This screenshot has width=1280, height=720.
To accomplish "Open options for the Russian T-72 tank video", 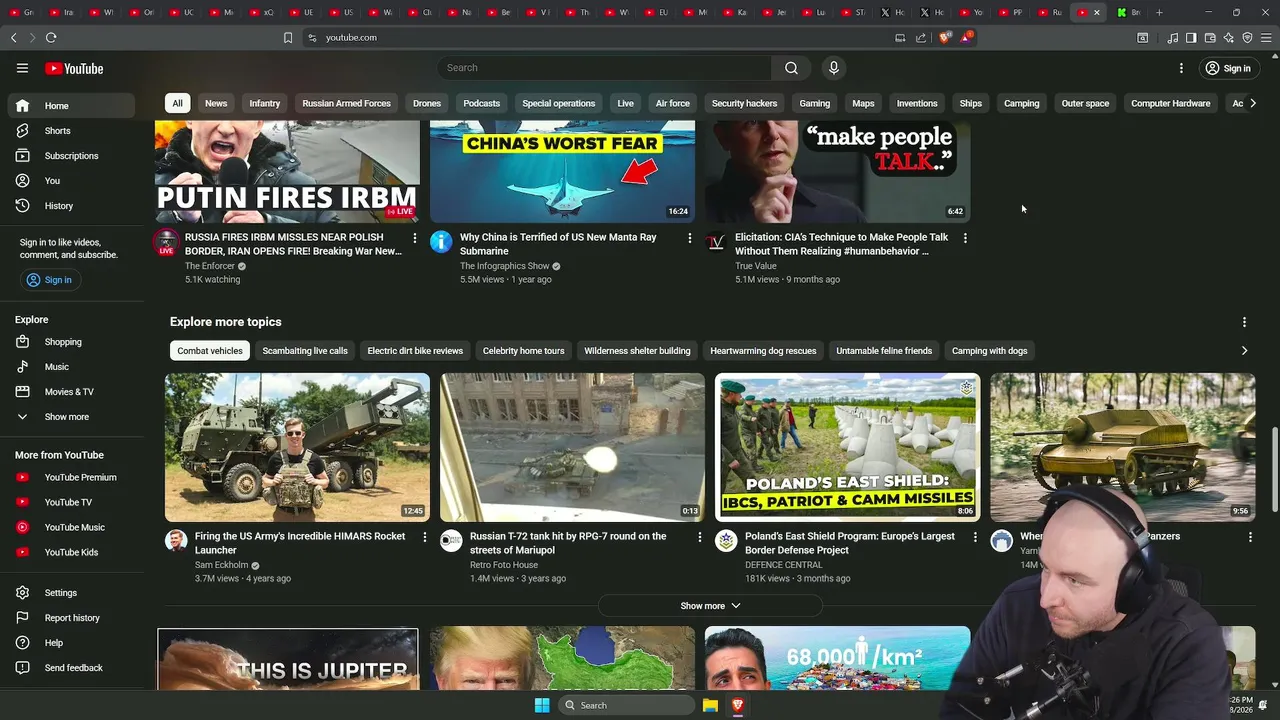I will click(699, 537).
